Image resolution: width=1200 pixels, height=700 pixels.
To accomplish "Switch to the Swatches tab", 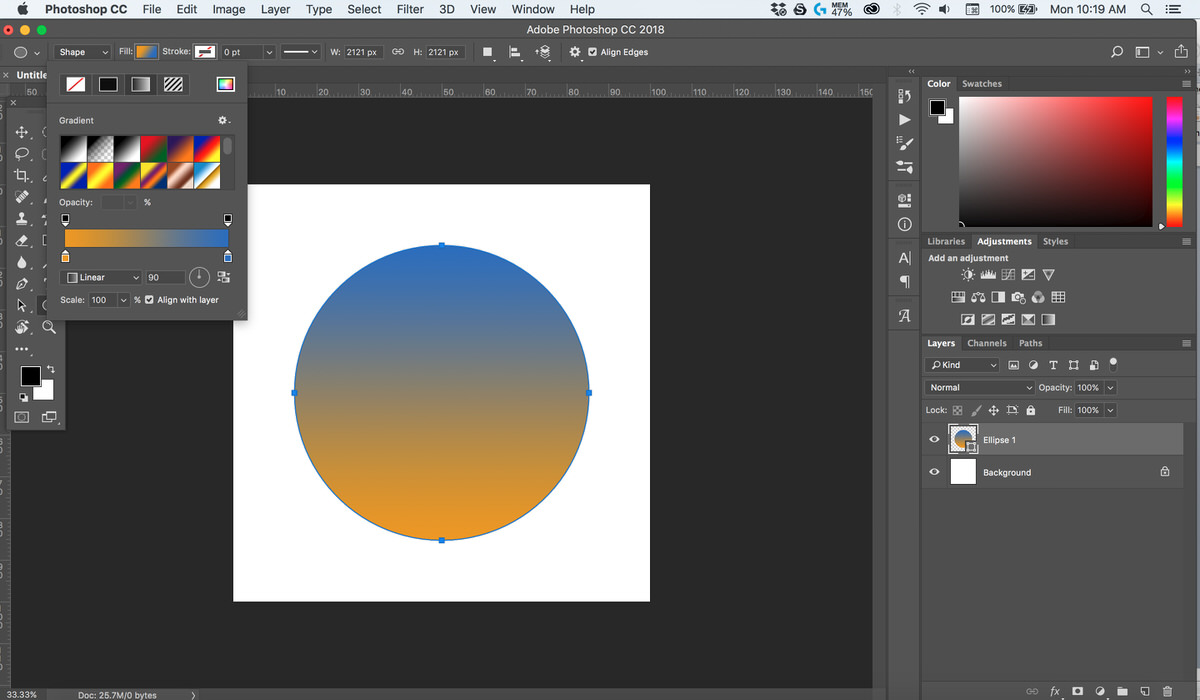I will 981,84.
